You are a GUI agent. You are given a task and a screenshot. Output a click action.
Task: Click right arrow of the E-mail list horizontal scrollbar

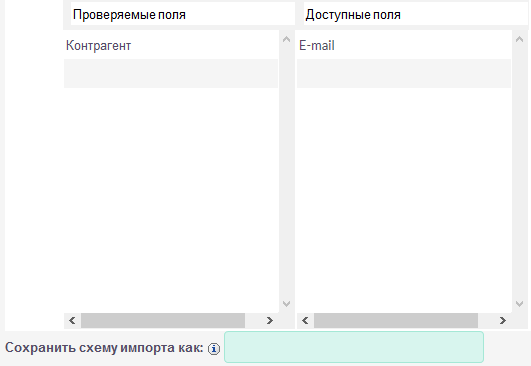pos(503,320)
